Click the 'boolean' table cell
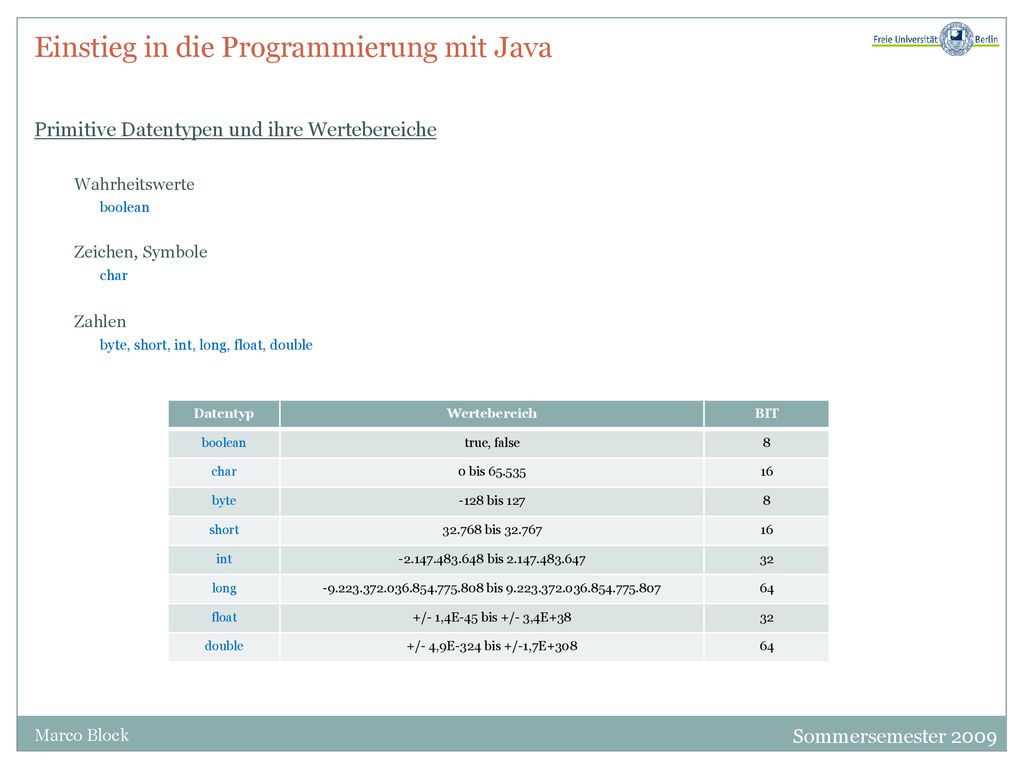This screenshot has height=768, width=1024. coord(224,443)
